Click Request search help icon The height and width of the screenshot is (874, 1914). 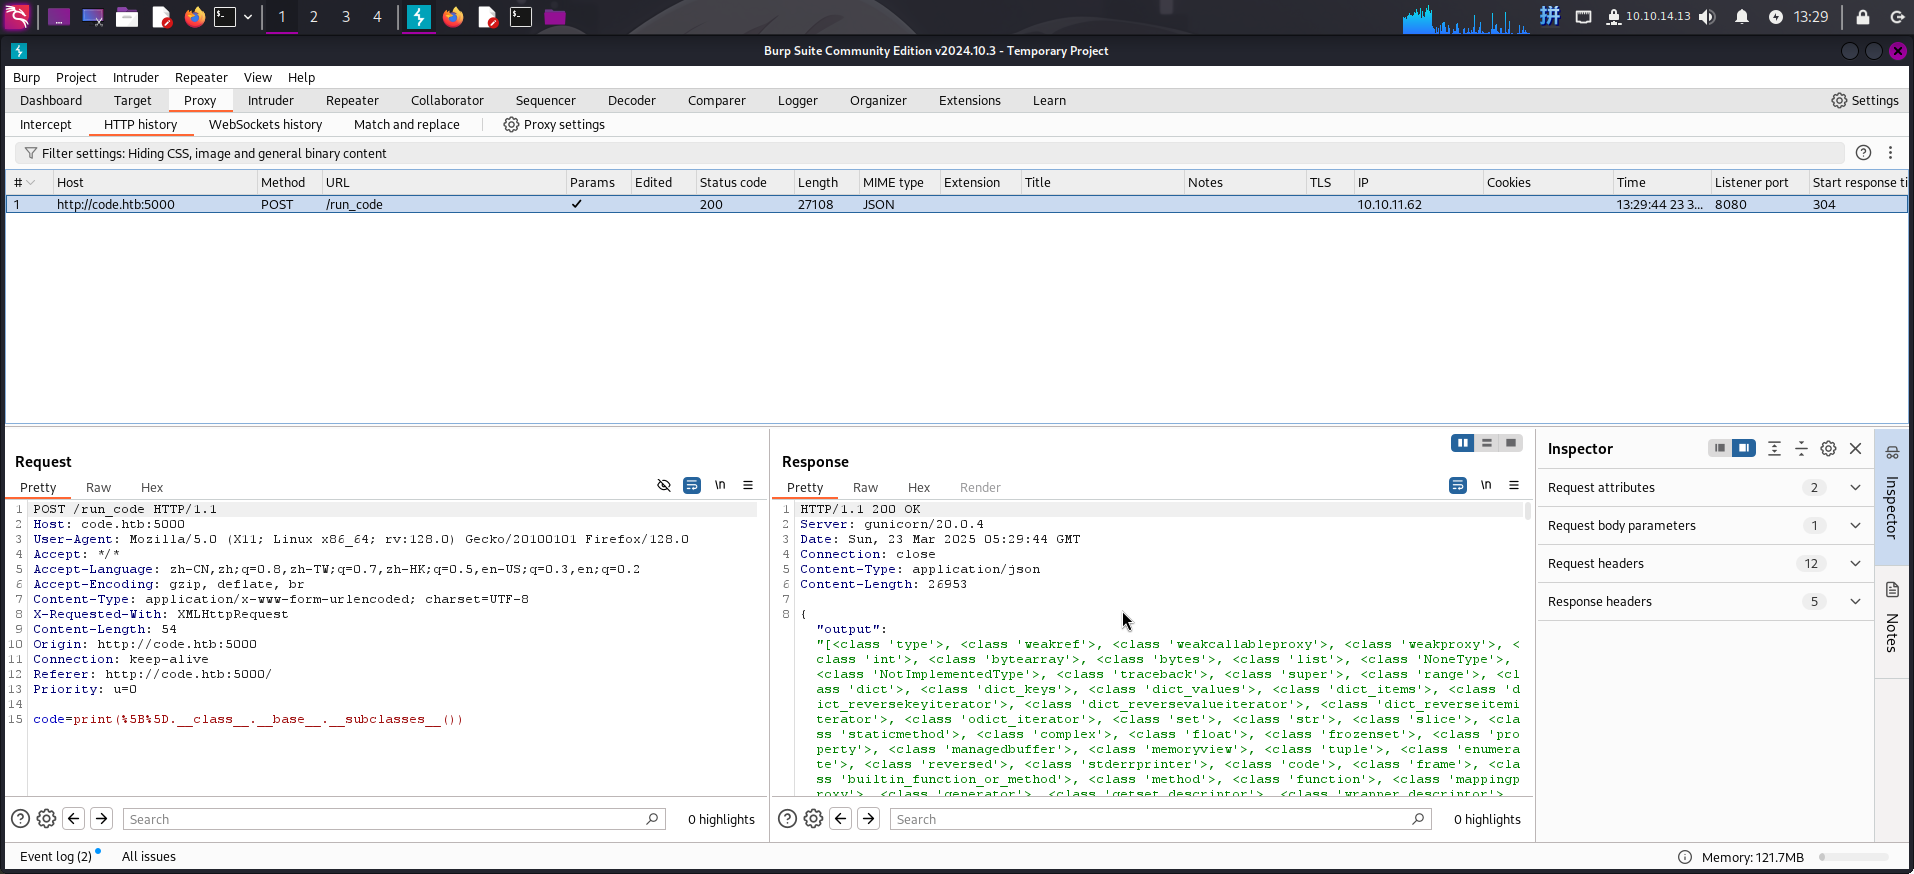[x=20, y=819]
